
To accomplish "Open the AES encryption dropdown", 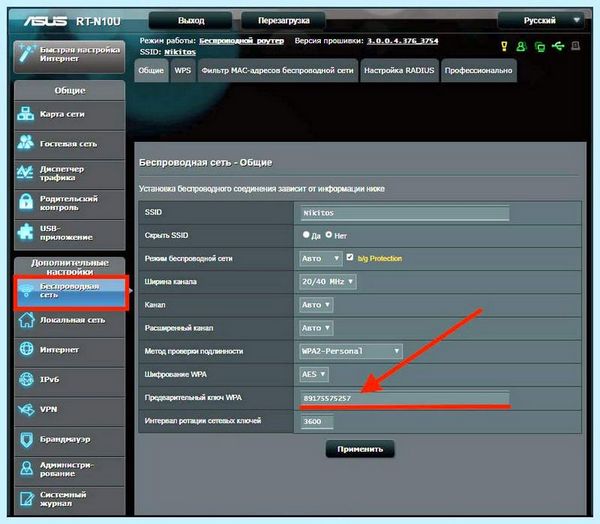I will tap(314, 374).
